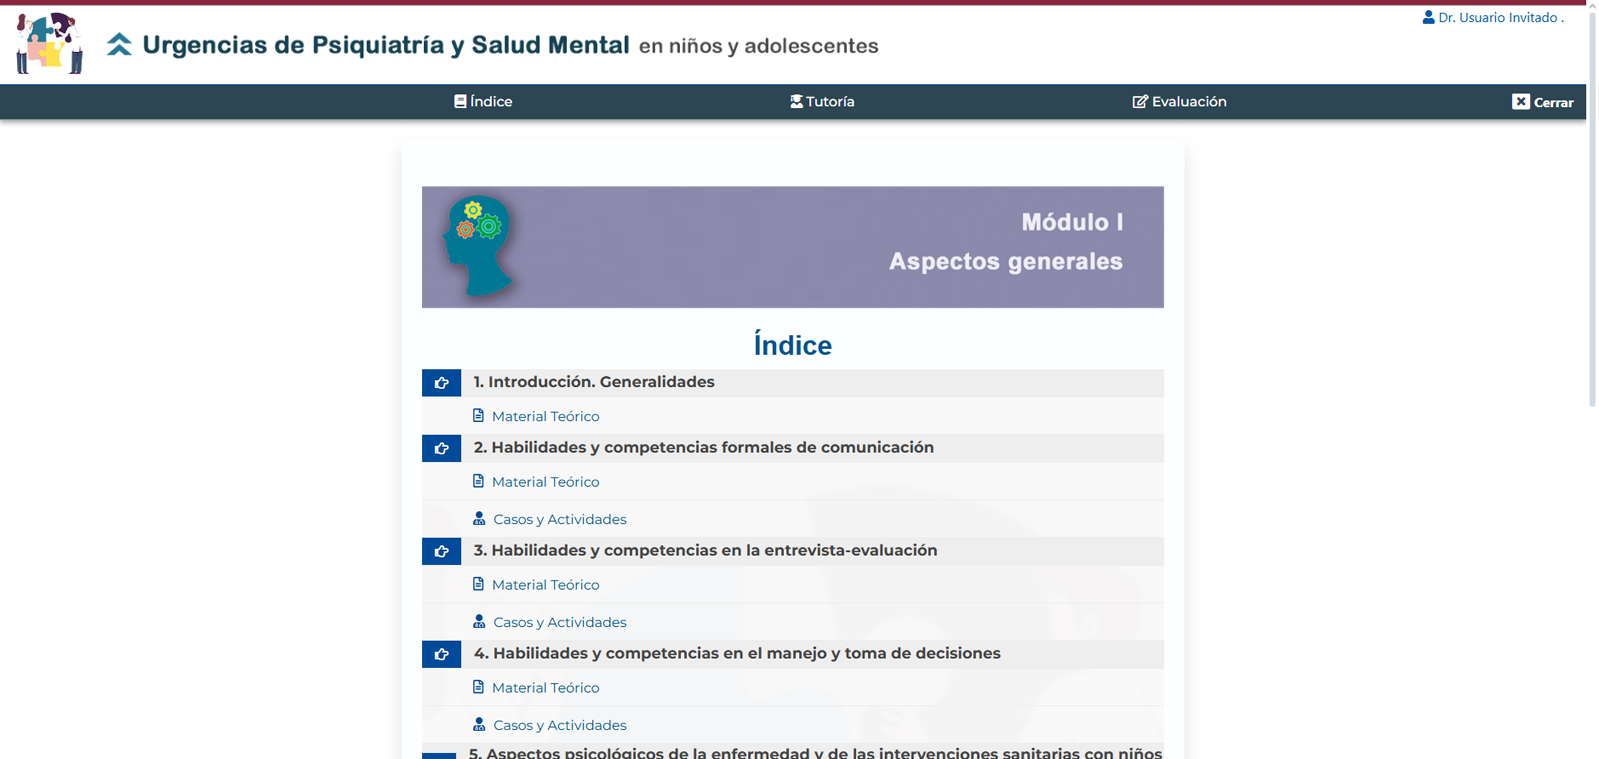
Task: Select heading 3. Habilidades en la entrevista-evaluación
Action: pyautogui.click(x=705, y=550)
